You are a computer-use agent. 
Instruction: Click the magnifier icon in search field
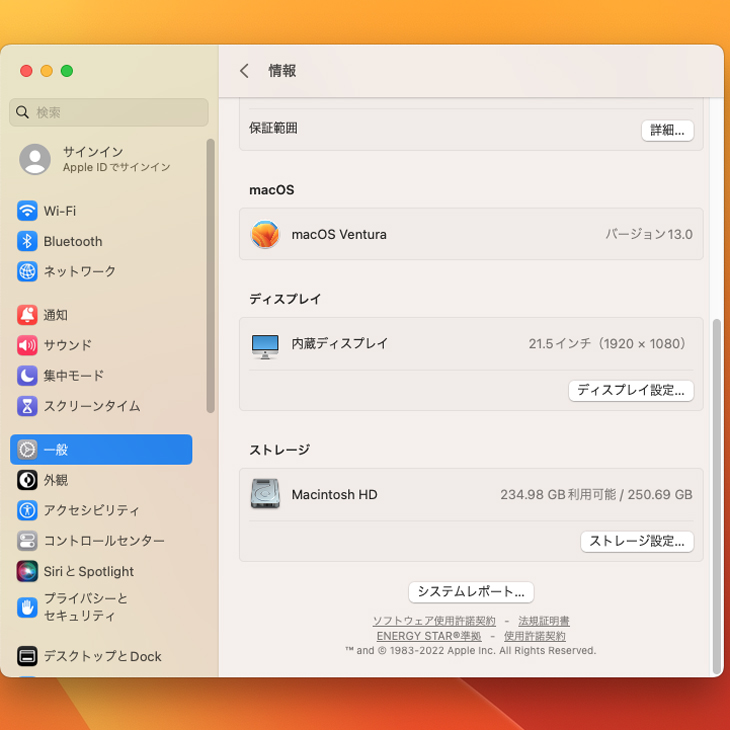(22, 112)
